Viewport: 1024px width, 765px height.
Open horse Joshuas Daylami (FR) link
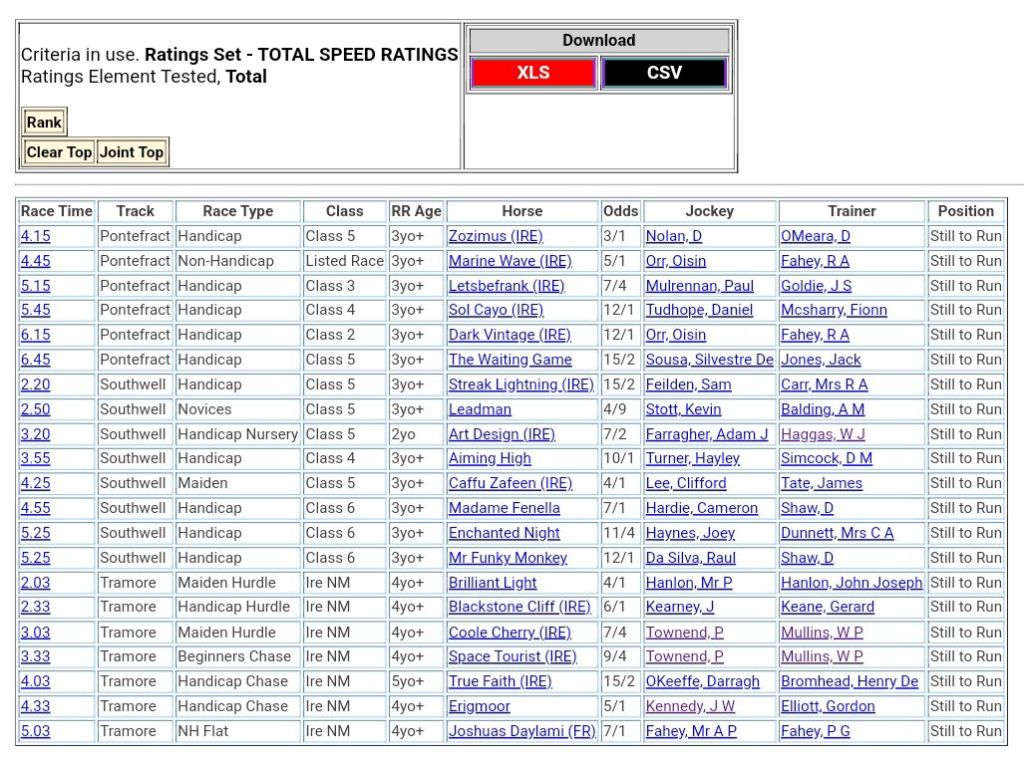click(521, 731)
